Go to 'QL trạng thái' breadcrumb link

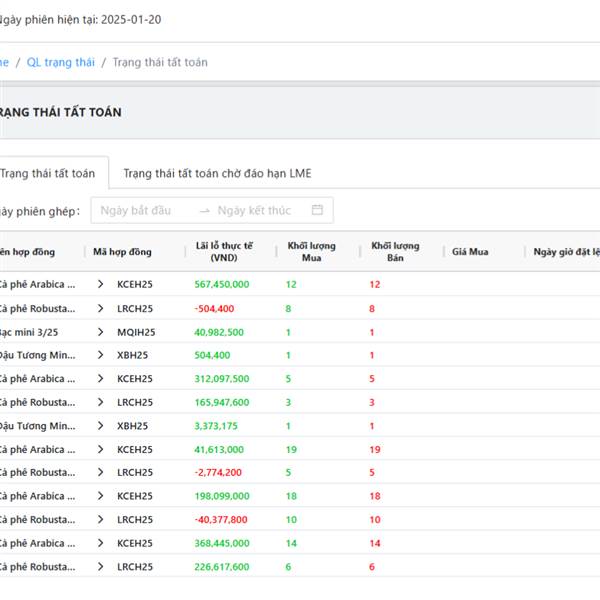pos(60,62)
